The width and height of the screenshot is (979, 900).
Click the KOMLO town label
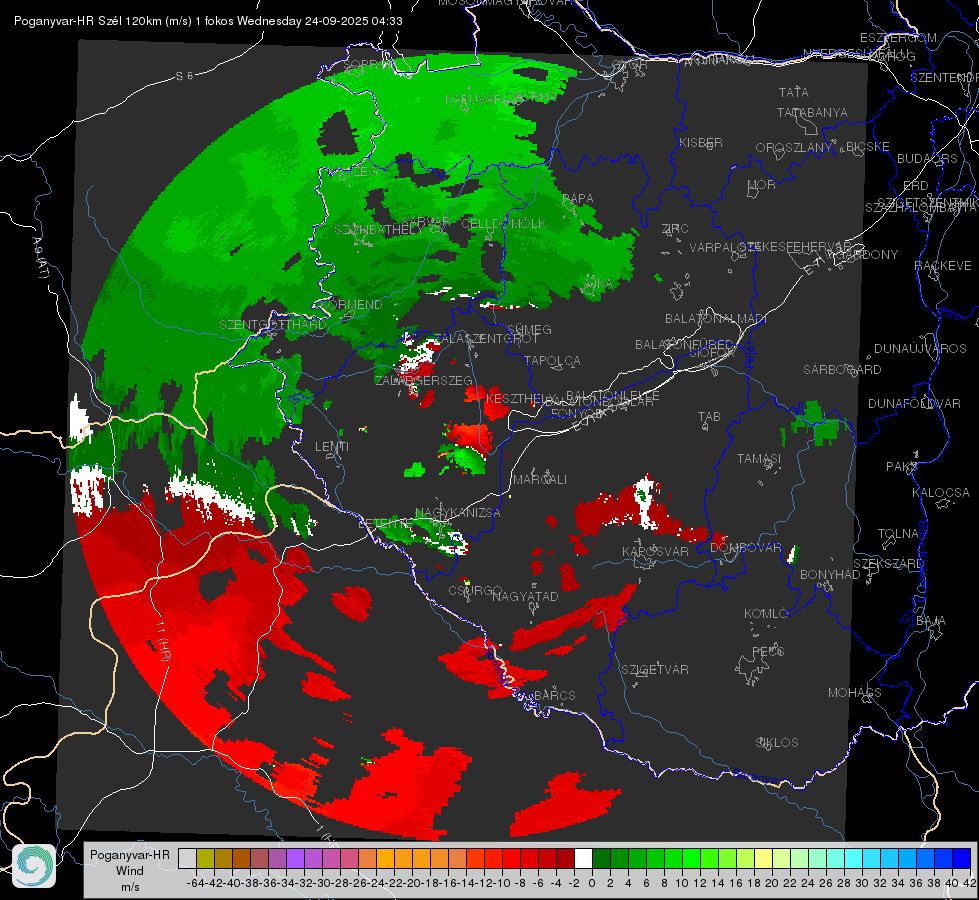coord(766,613)
